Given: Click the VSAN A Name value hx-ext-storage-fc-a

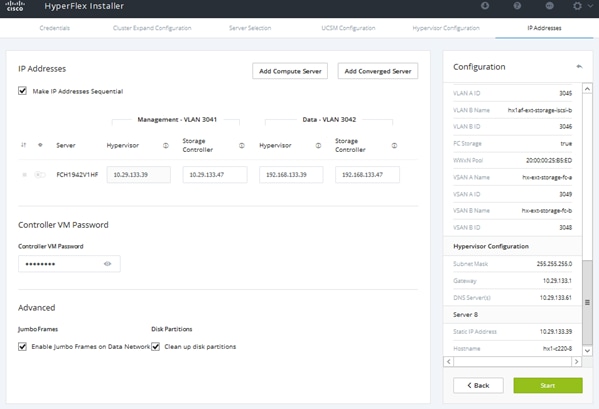Looking at the screenshot, I should (547, 177).
